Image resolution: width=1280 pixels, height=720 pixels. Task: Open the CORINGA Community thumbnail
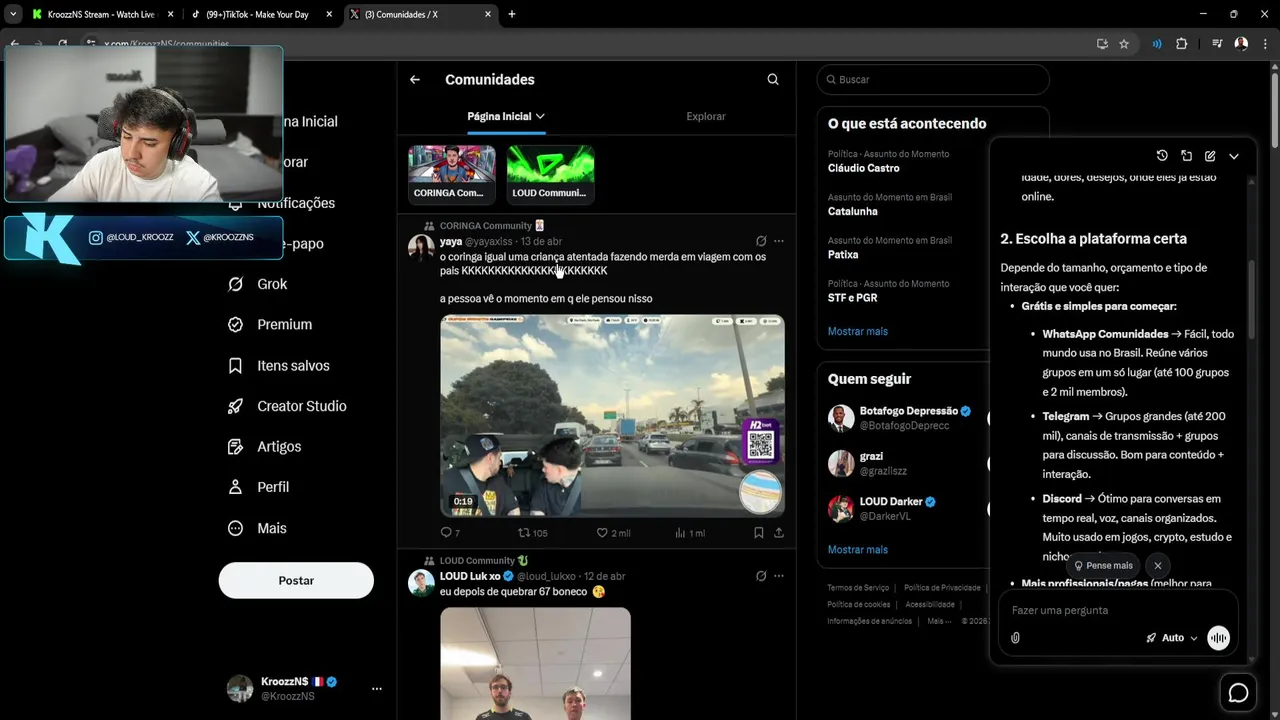[x=451, y=173]
